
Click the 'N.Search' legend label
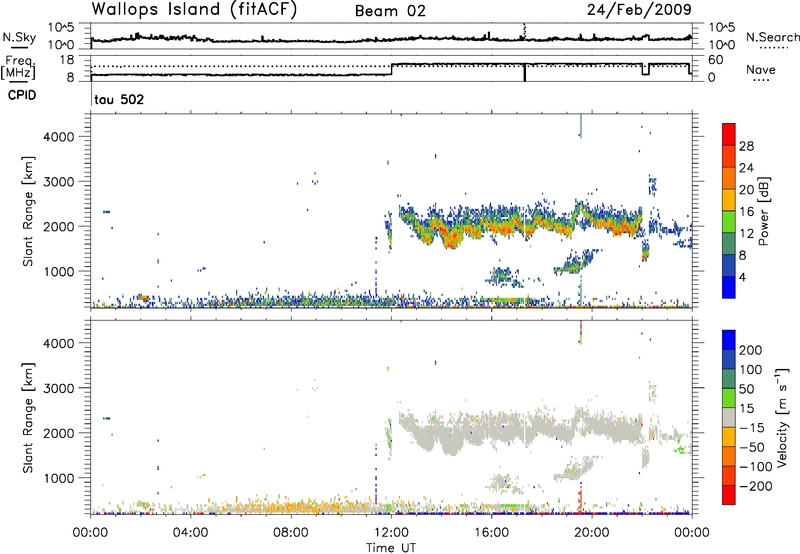(x=772, y=37)
